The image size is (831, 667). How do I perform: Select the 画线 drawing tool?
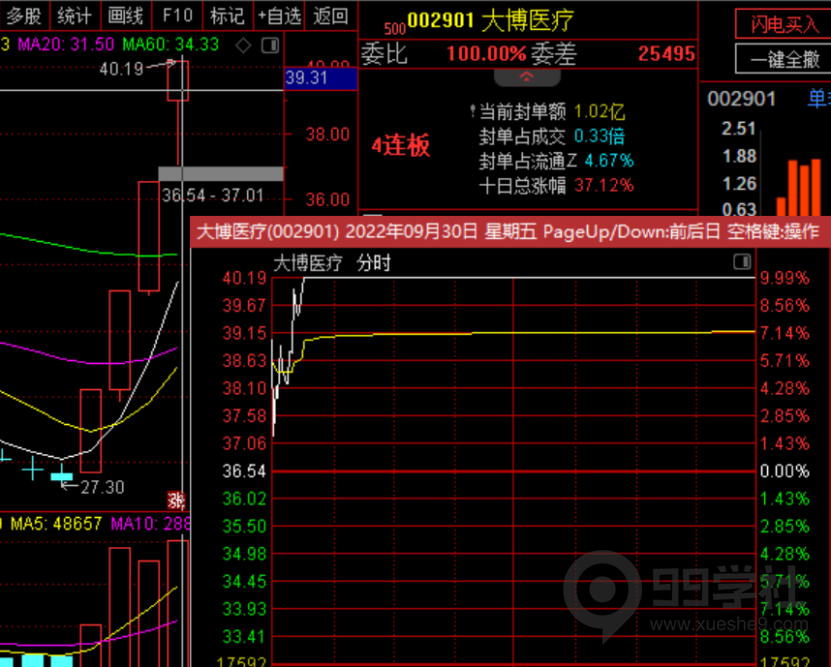pos(125,15)
